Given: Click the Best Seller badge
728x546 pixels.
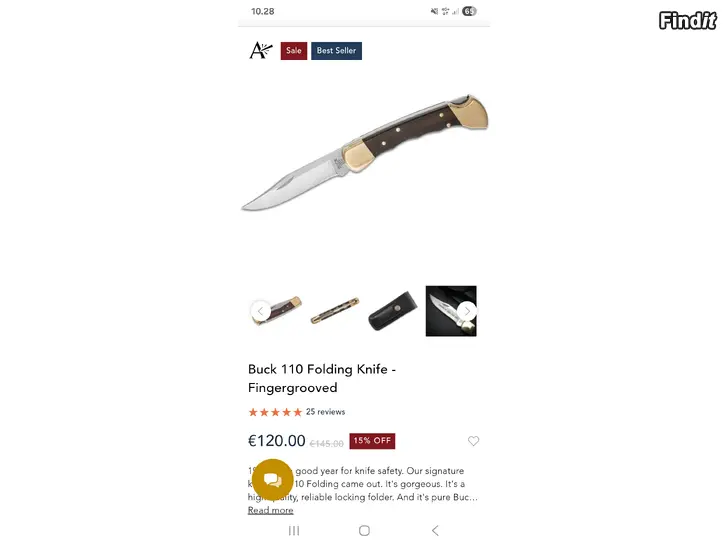Looking at the screenshot, I should pyautogui.click(x=337, y=51).
